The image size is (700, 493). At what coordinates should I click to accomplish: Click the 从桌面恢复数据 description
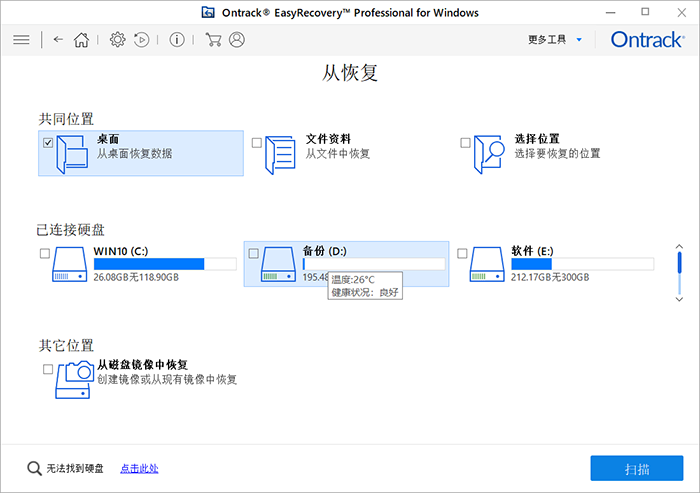(134, 154)
